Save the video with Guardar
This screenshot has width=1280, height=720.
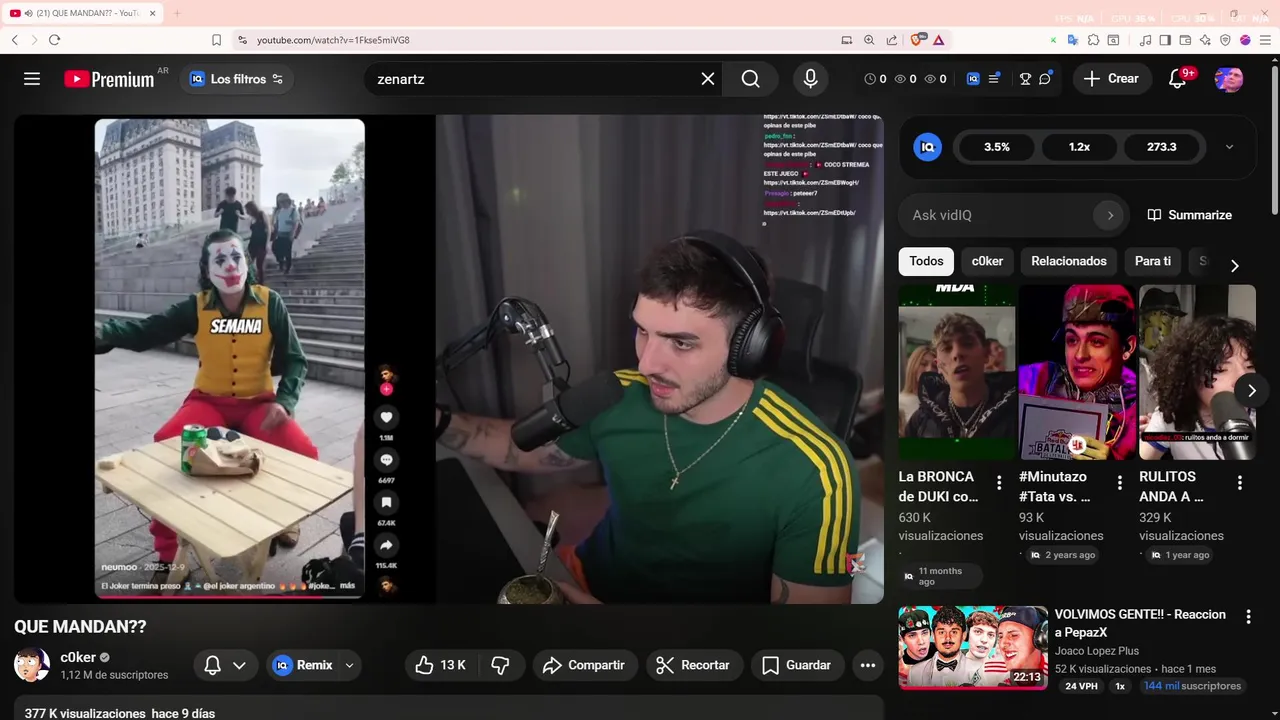pos(797,665)
